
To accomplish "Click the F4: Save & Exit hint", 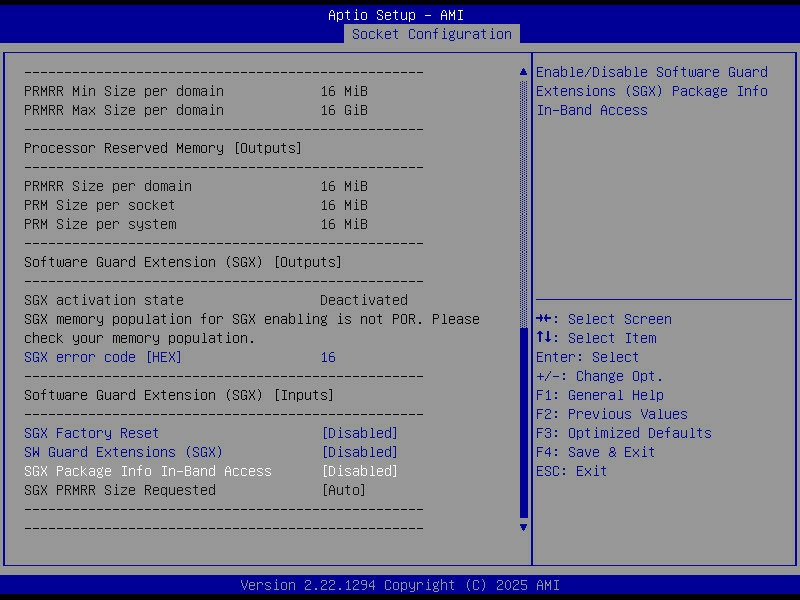I will 595,452.
